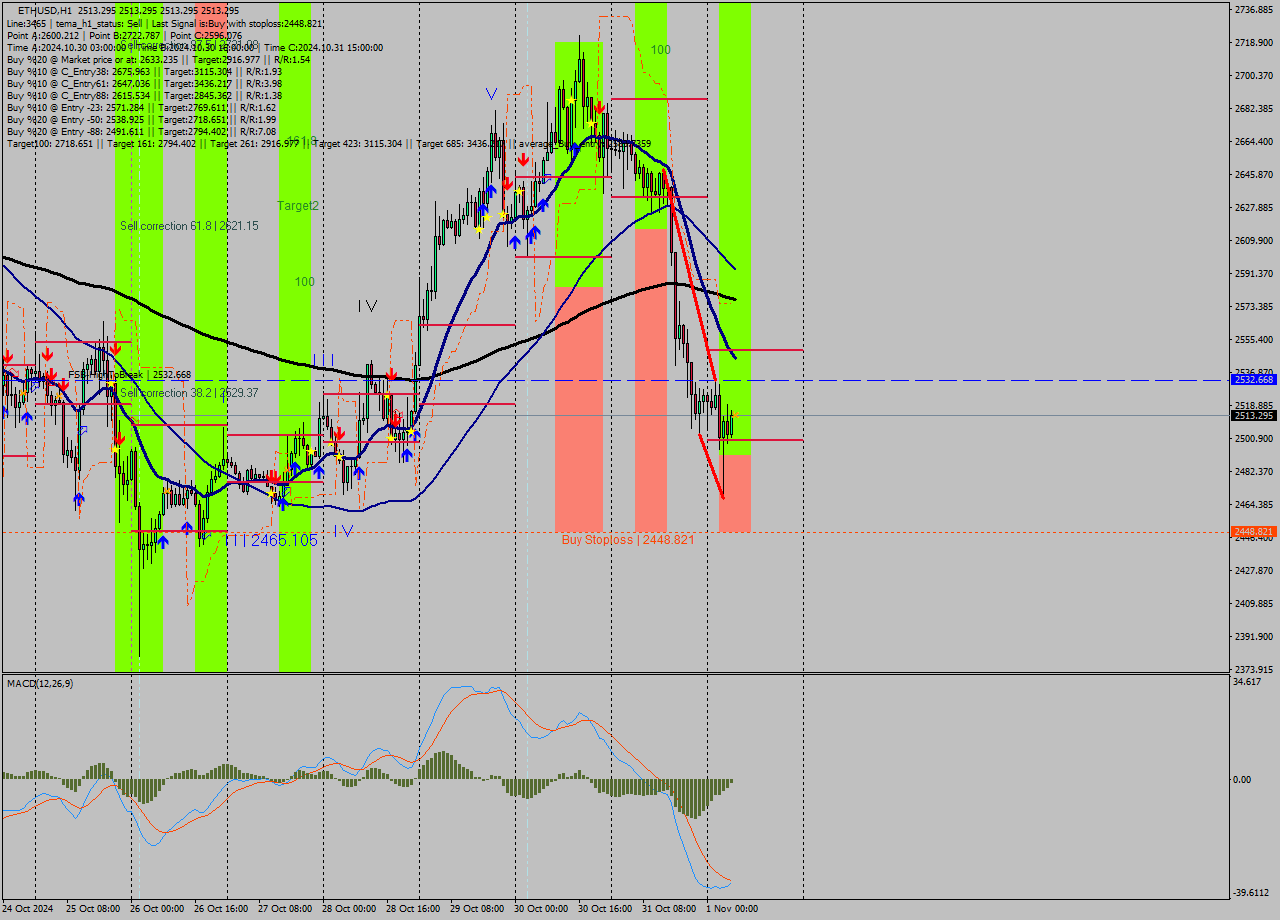Select the MACD(12,26,9) indicator label
This screenshot has width=1280, height=920.
click(x=40, y=683)
